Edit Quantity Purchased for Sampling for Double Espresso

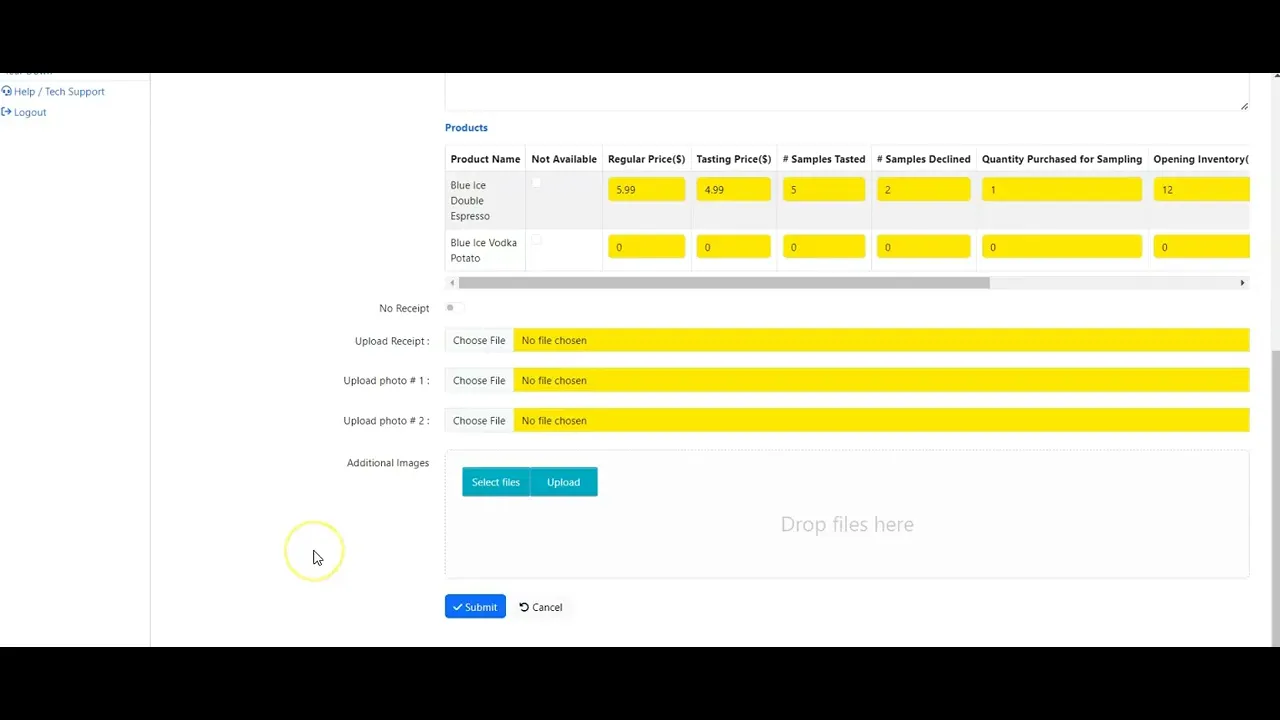click(1061, 189)
